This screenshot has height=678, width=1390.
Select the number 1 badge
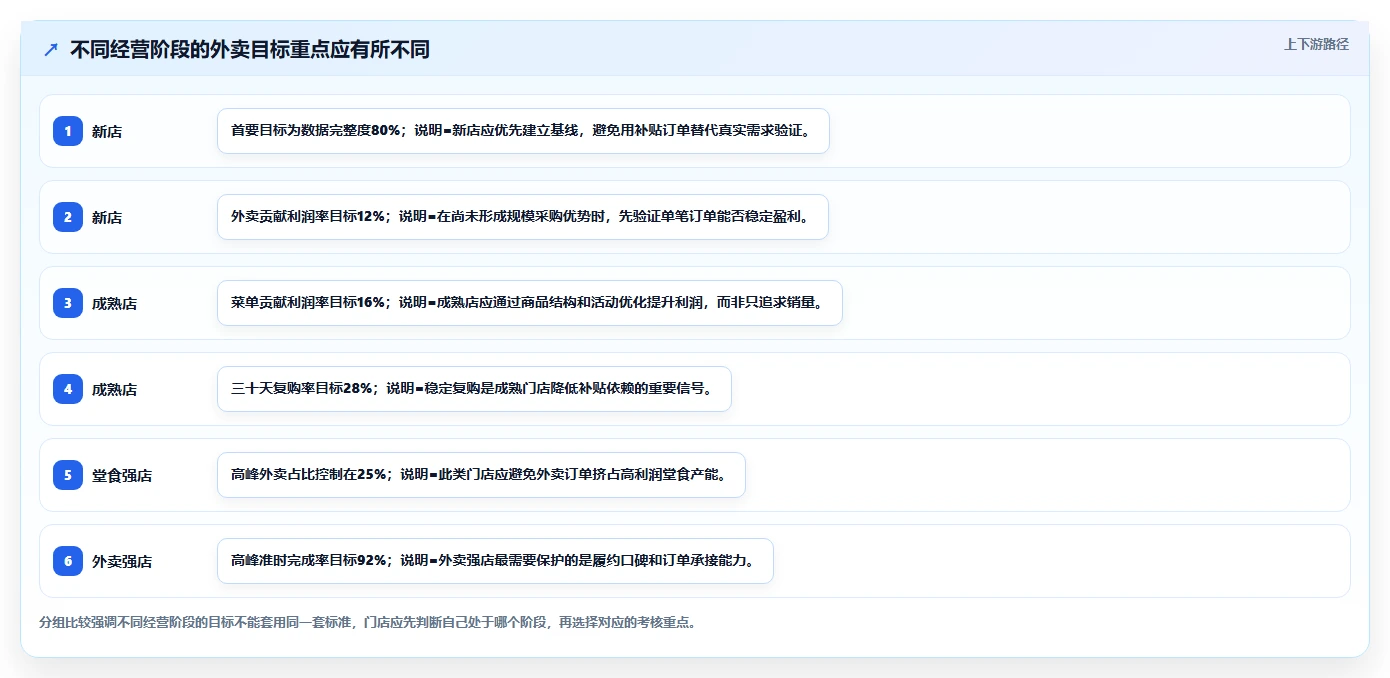click(x=68, y=131)
